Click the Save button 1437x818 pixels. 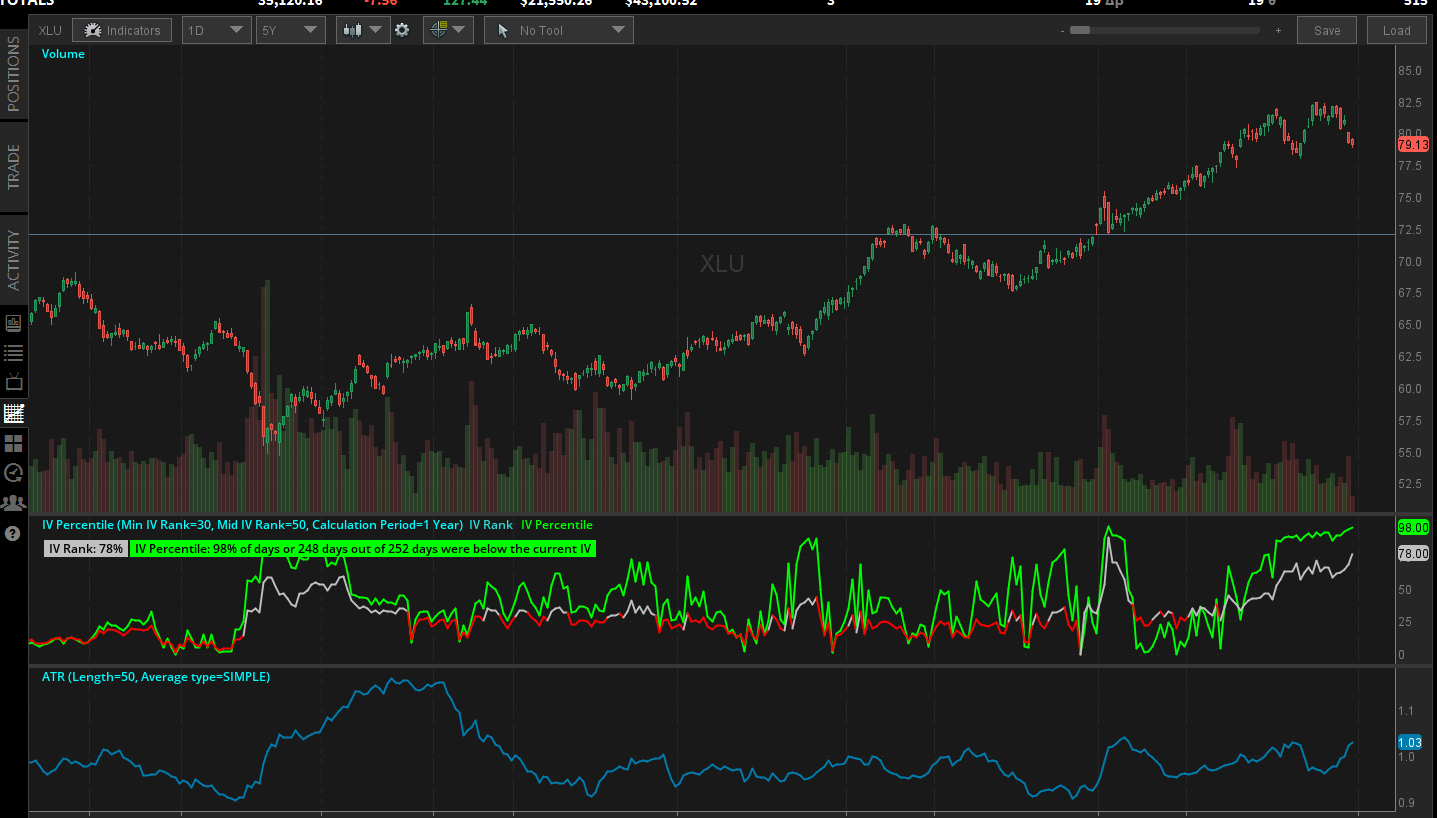click(1327, 29)
